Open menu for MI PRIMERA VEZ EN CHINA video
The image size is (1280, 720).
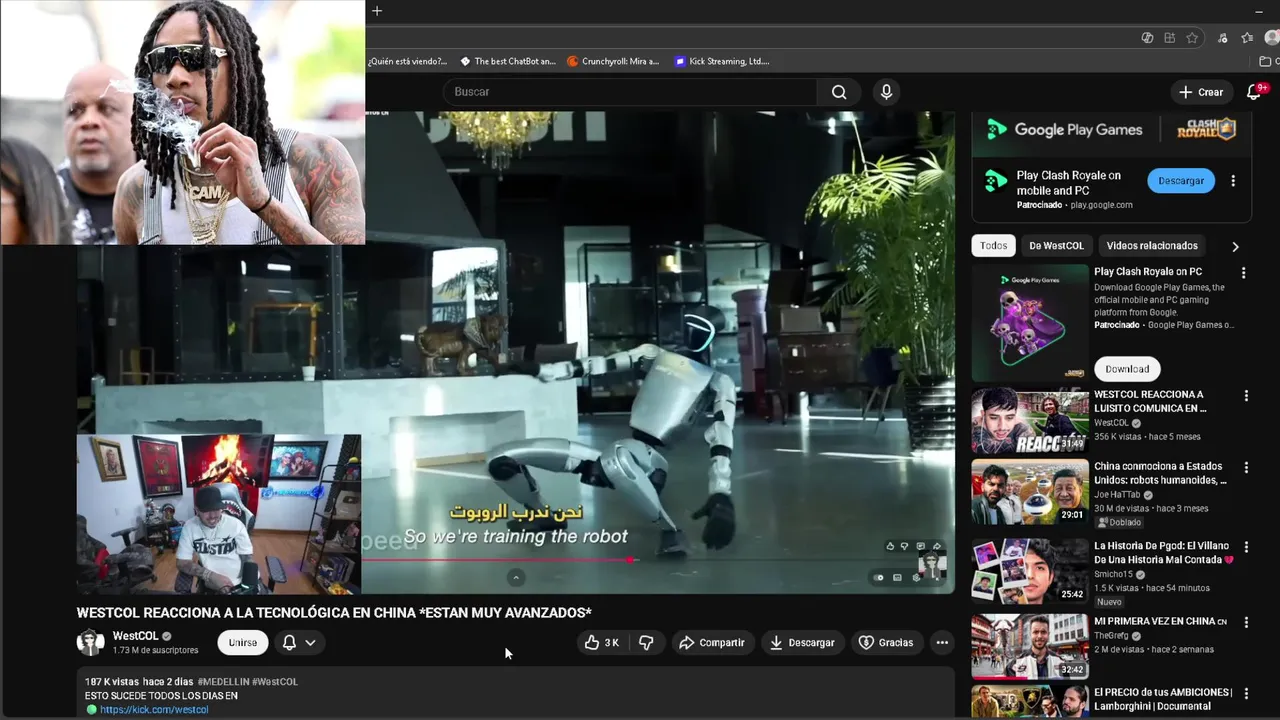pyautogui.click(x=1246, y=623)
